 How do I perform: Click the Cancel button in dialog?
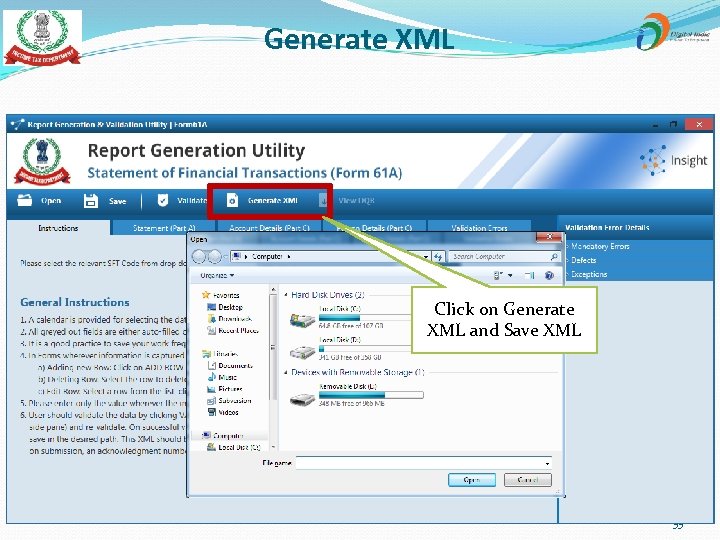point(528,480)
